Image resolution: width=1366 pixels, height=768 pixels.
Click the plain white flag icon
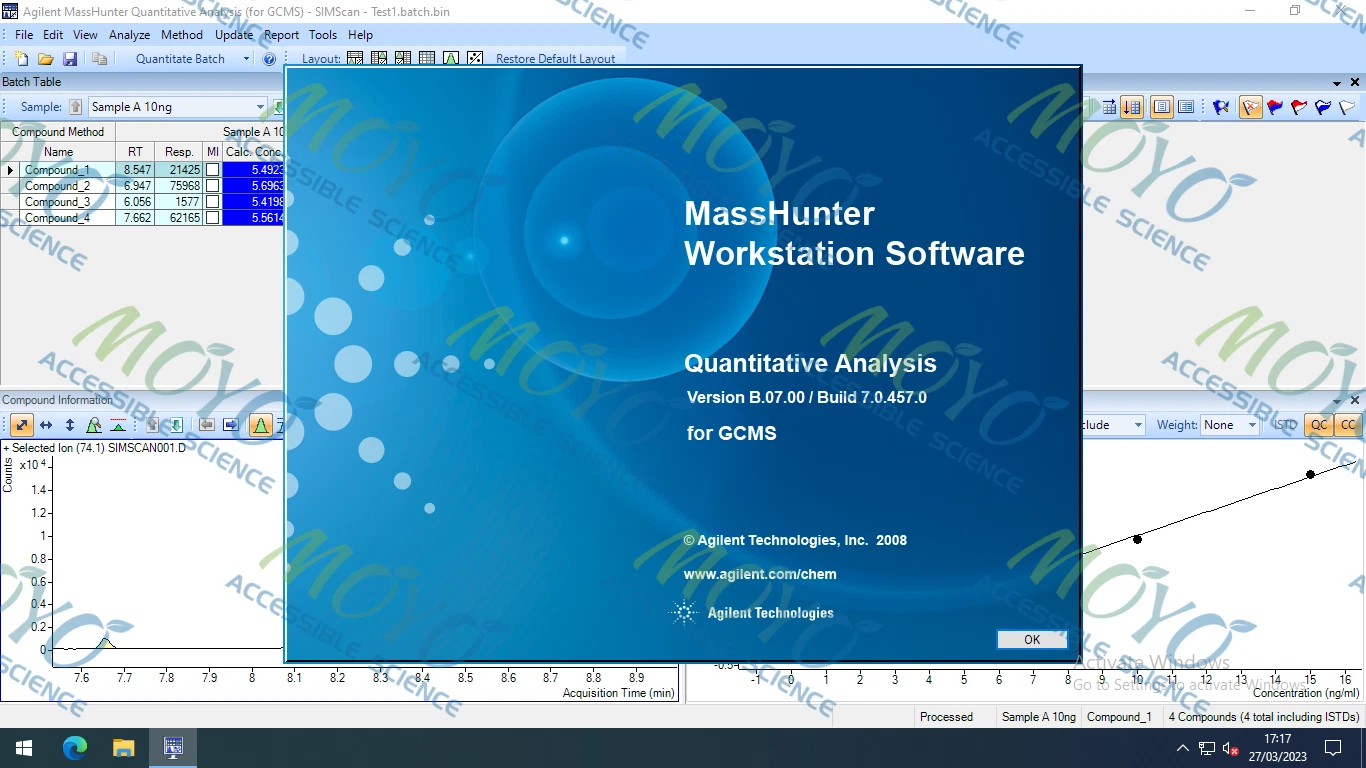pos(1347,107)
